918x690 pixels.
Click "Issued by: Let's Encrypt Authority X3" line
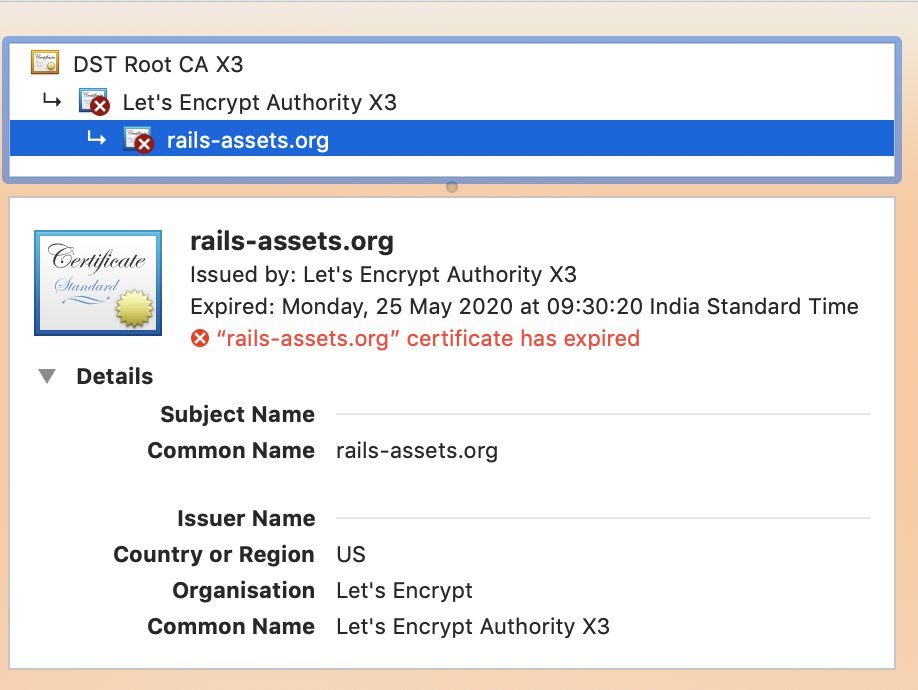pos(383,274)
